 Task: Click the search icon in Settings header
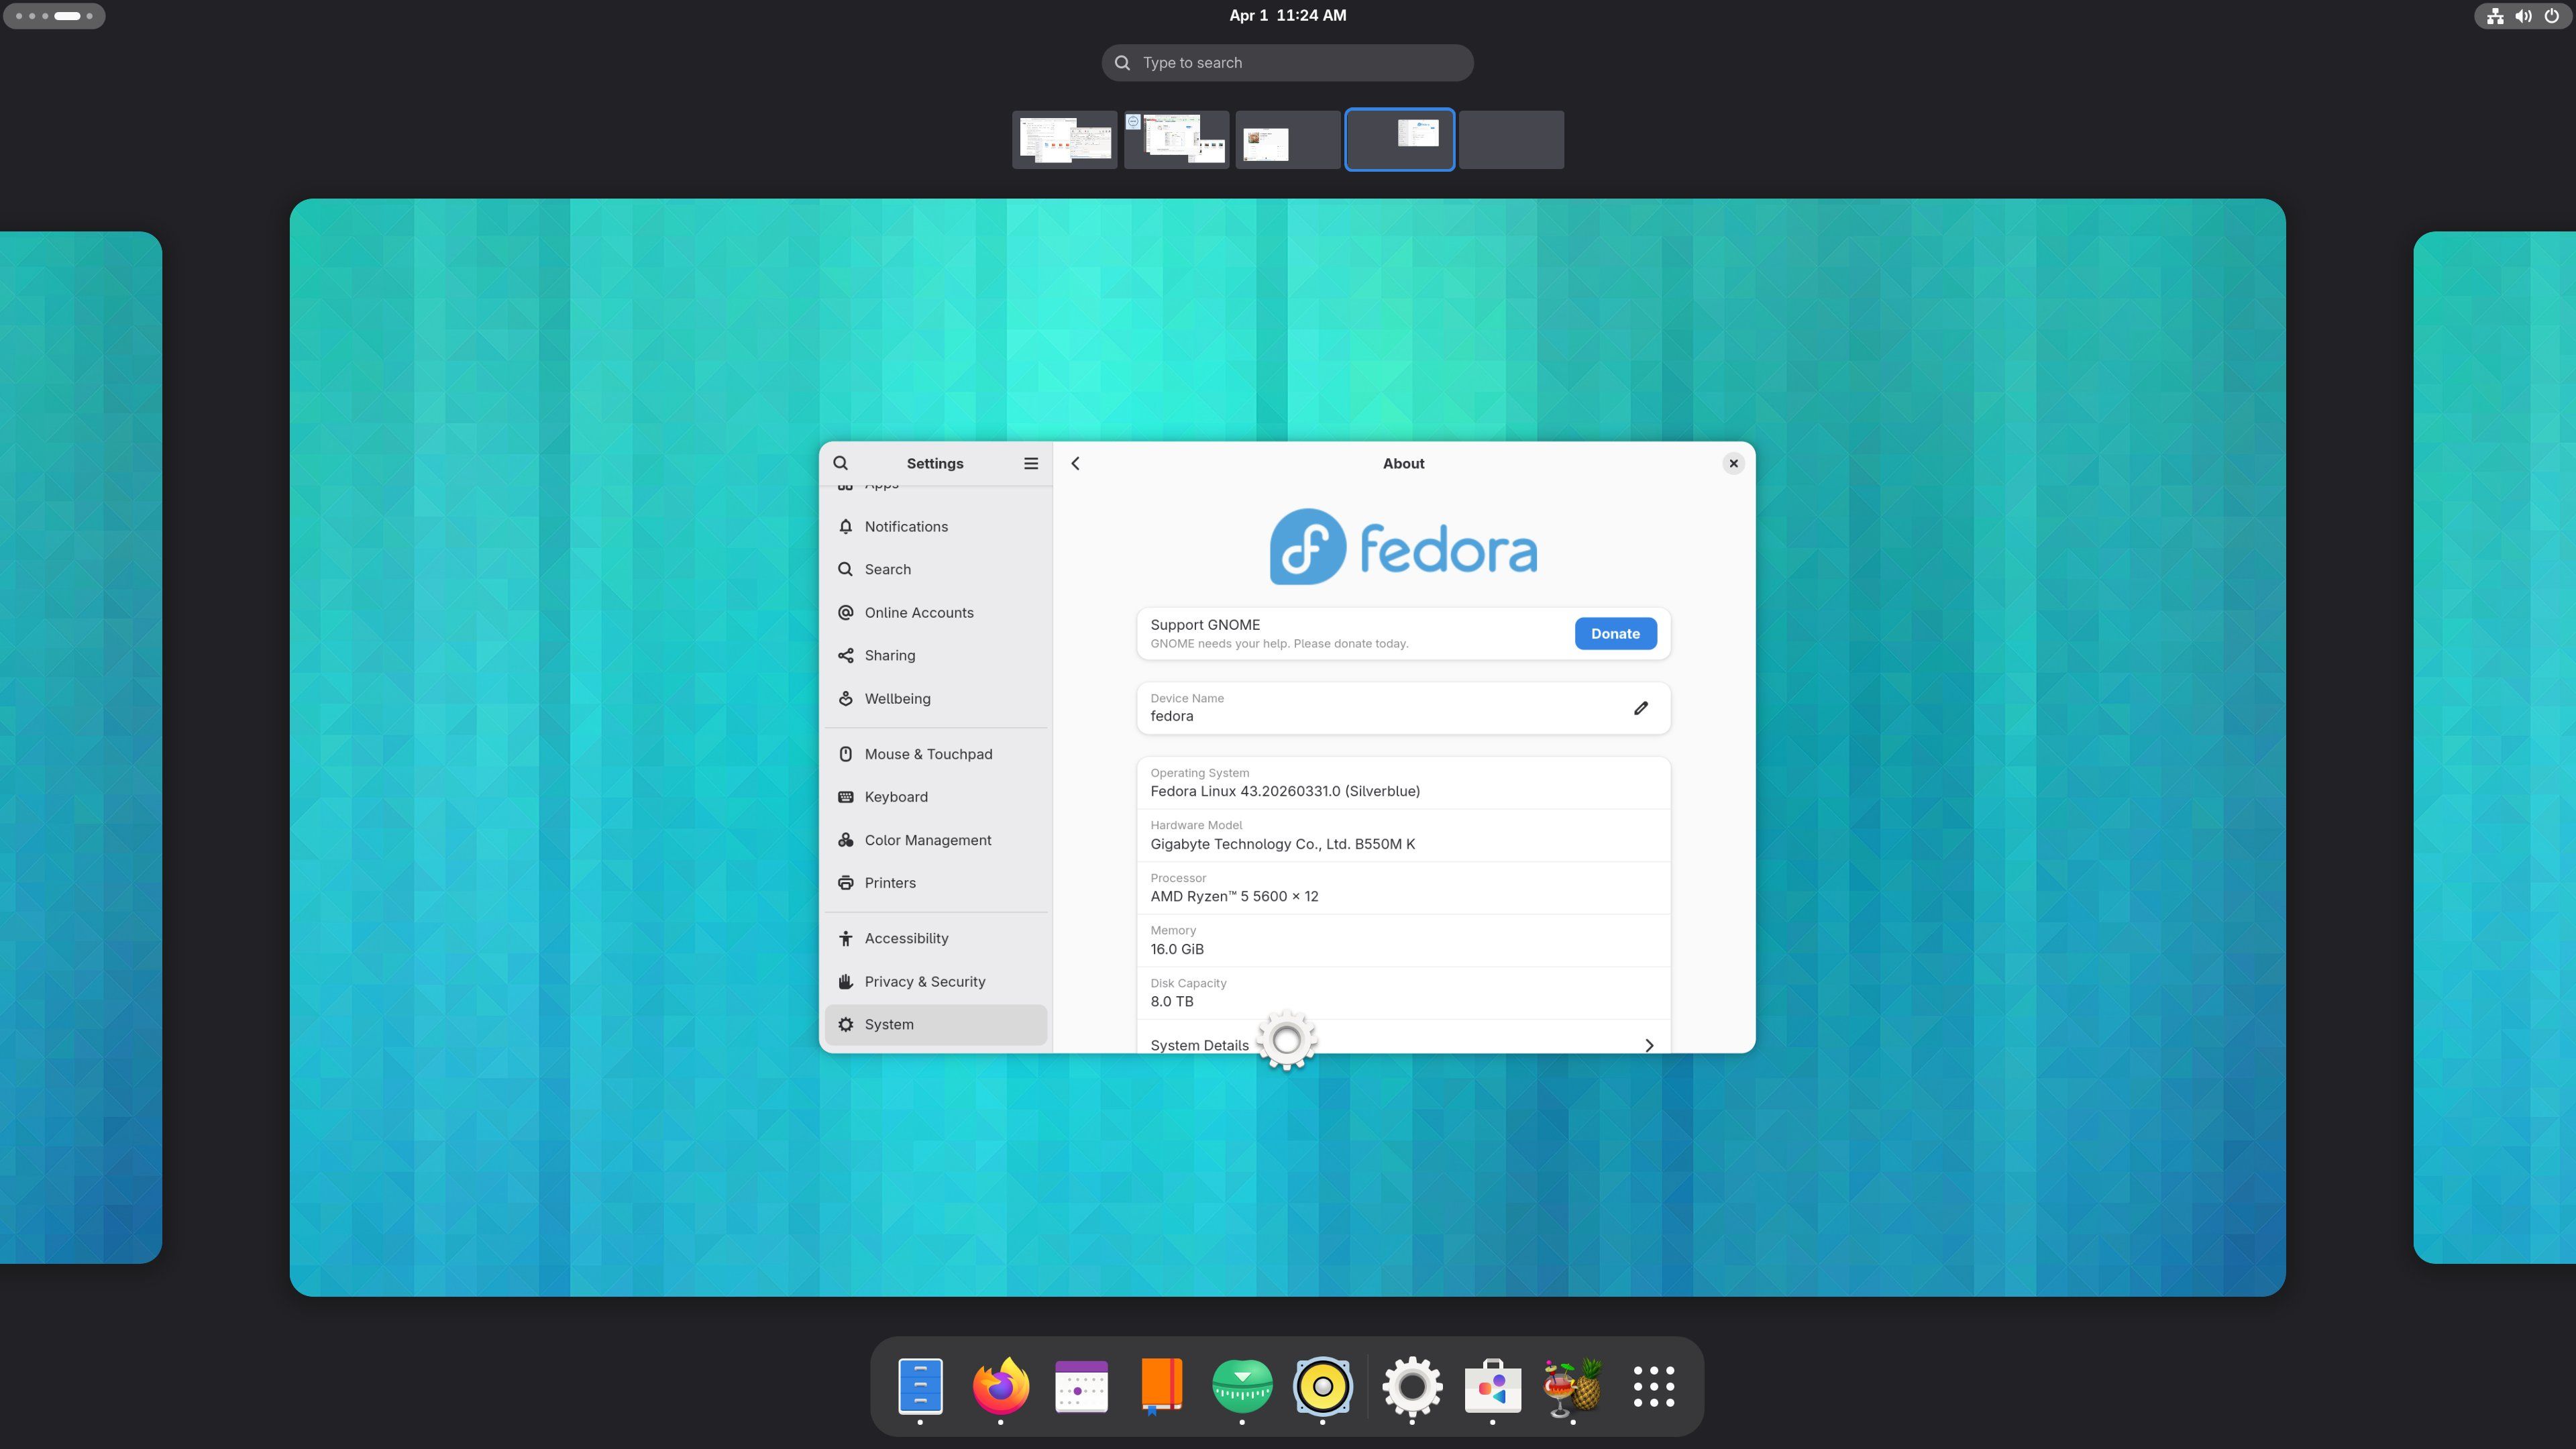[841, 463]
